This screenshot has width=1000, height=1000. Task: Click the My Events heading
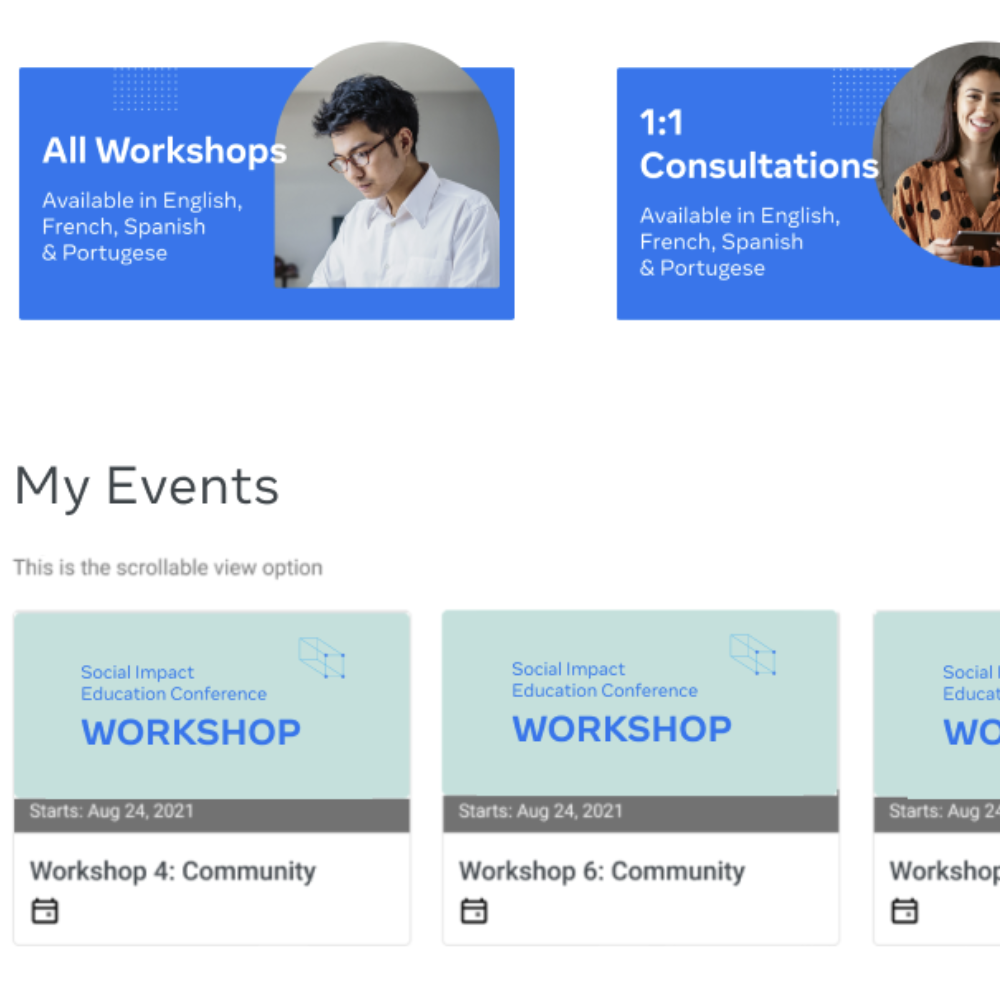pyautogui.click(x=147, y=487)
